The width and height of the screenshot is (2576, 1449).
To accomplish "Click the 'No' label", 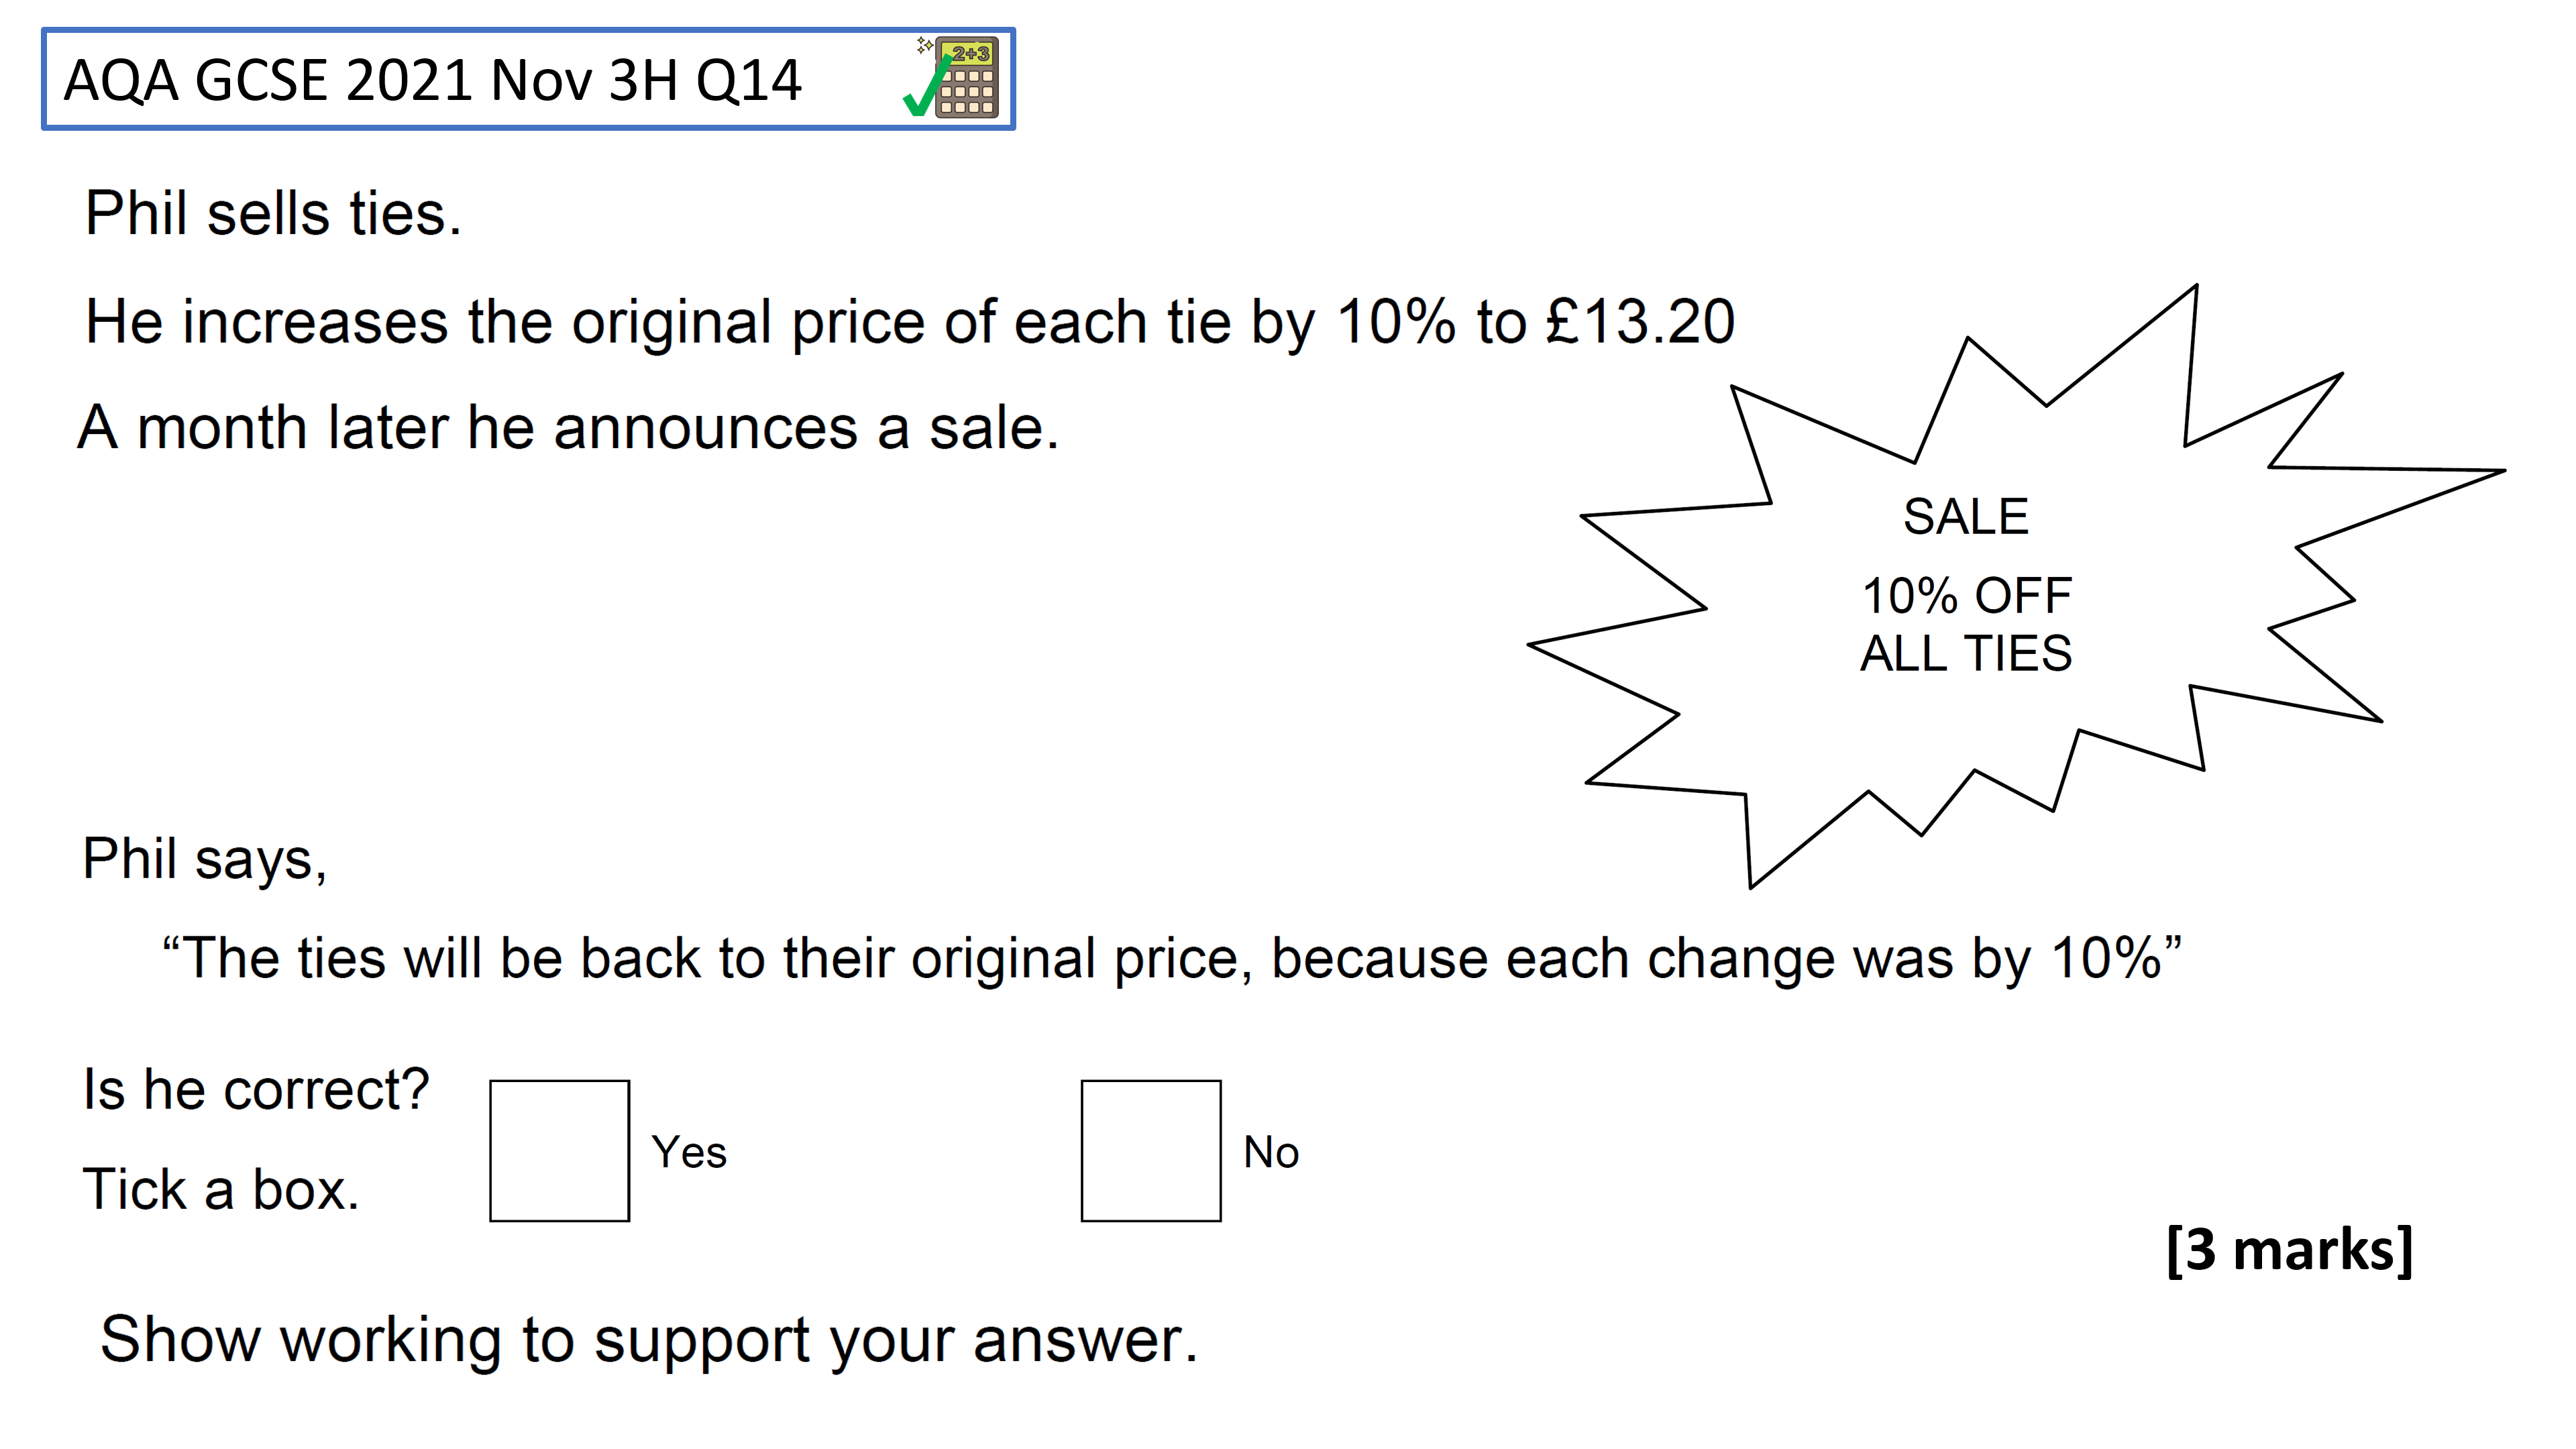I will click(x=1271, y=1152).
